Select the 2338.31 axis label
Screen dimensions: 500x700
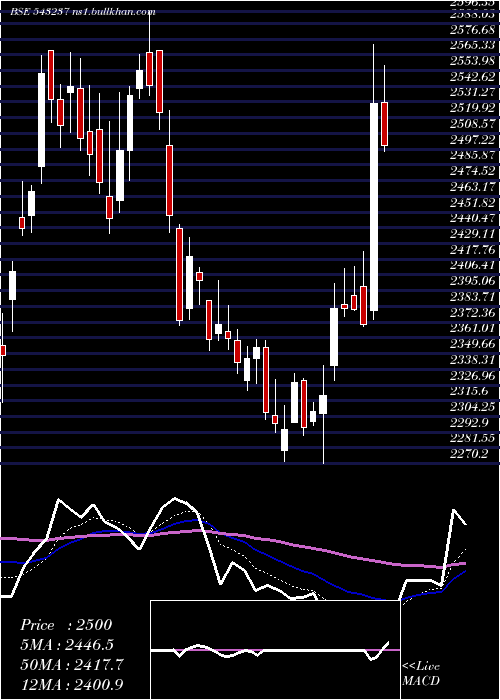click(x=474, y=360)
